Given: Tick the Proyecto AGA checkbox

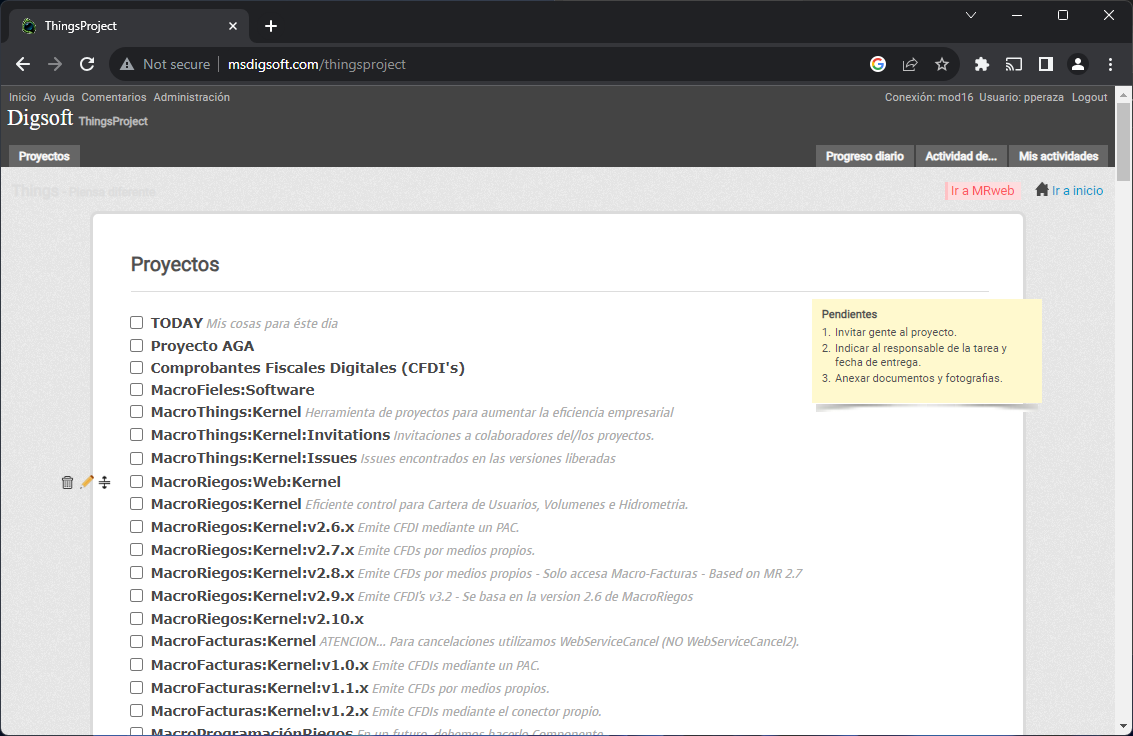Looking at the screenshot, I should [x=137, y=345].
